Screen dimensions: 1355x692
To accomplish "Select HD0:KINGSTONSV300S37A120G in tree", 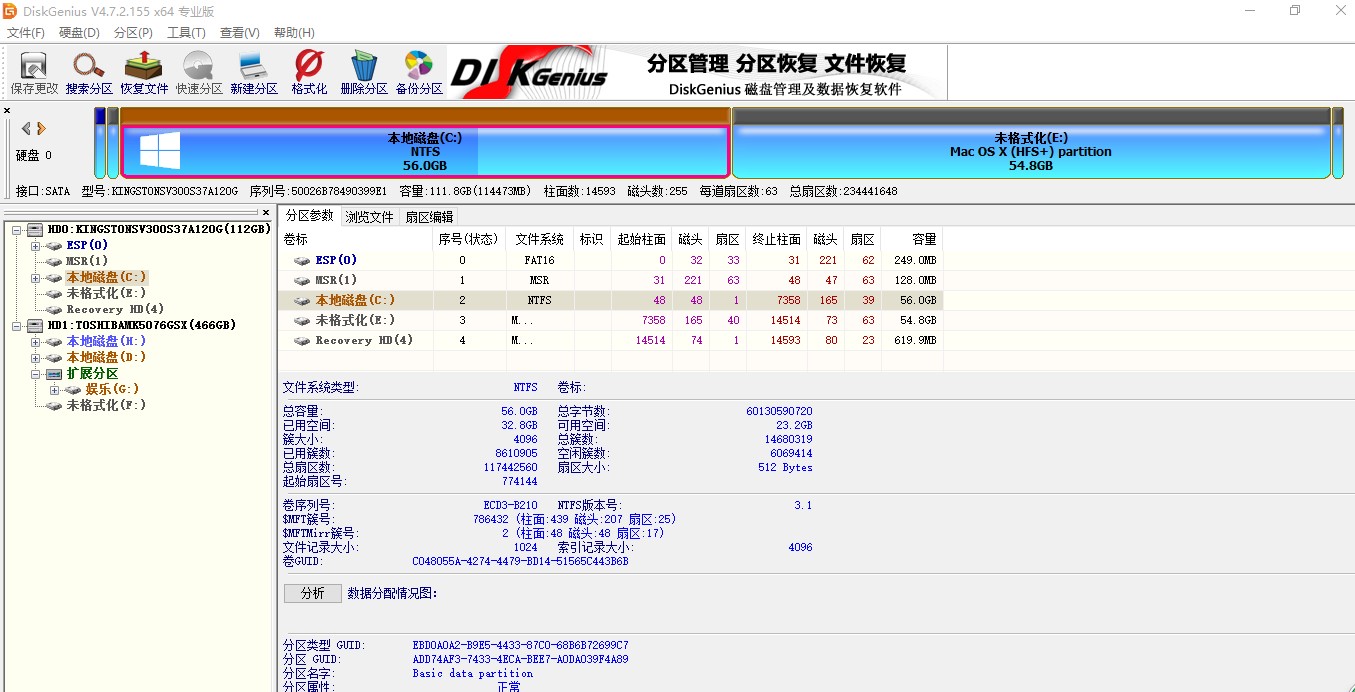I will click(x=159, y=229).
